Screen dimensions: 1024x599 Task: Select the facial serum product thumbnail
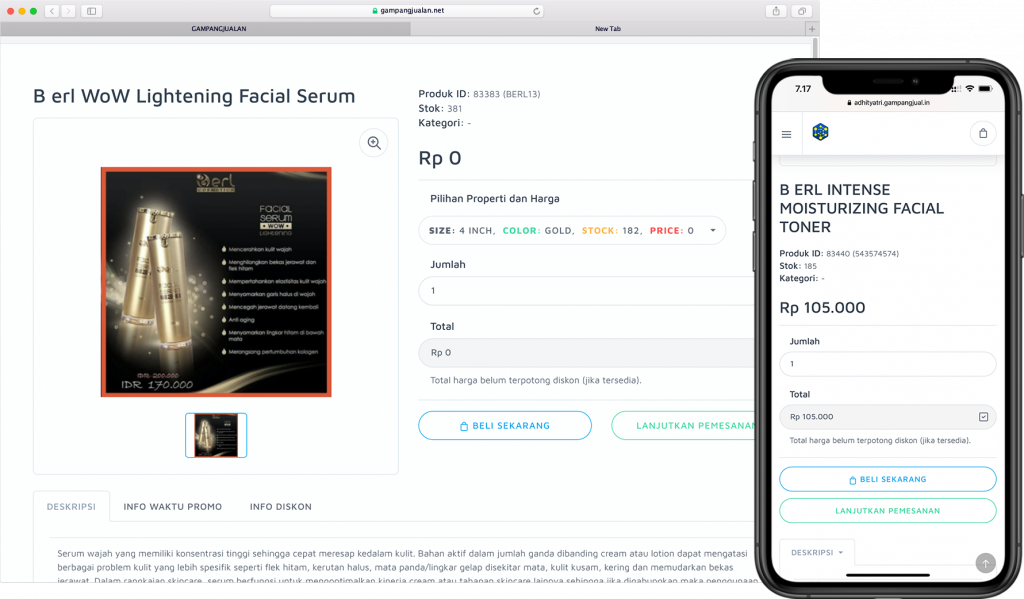pyautogui.click(x=216, y=435)
